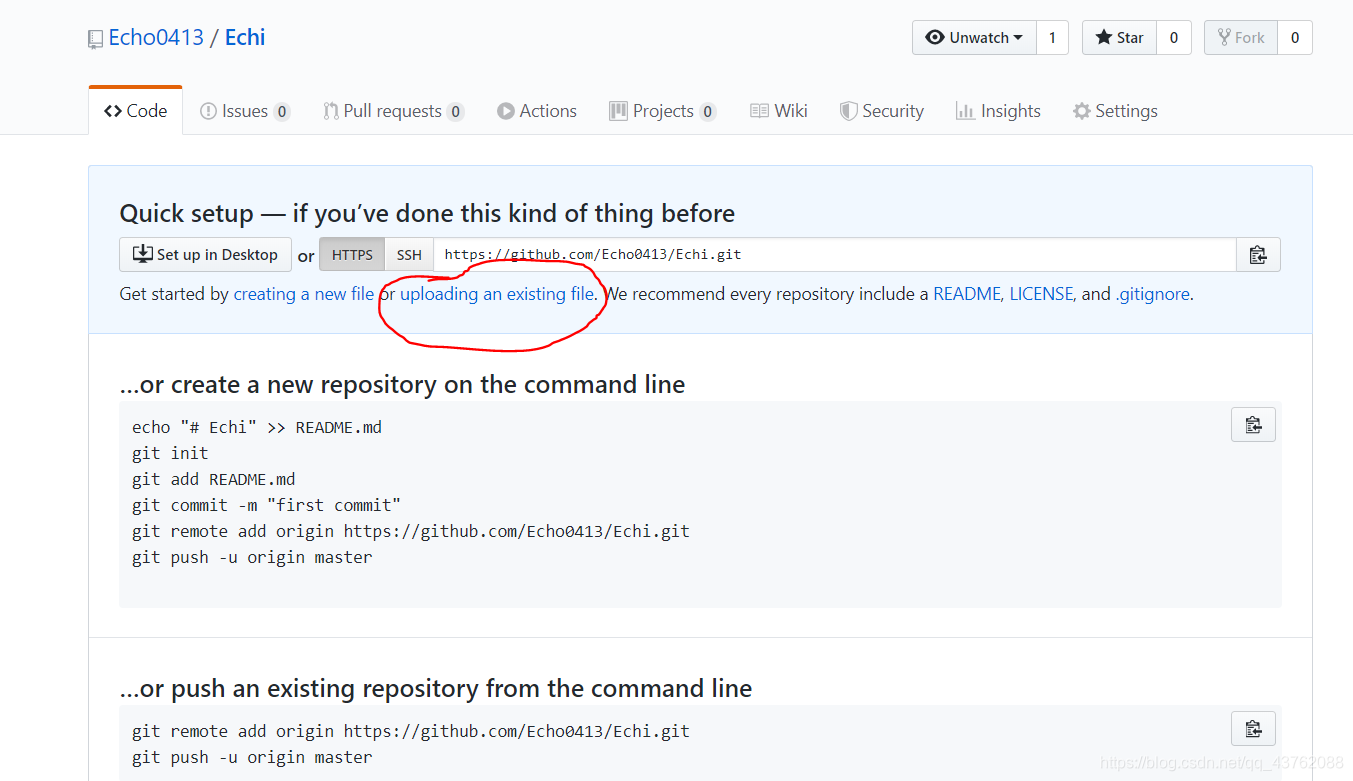The width and height of the screenshot is (1353, 781).
Task: Click the fork count 0
Action: click(x=1295, y=38)
